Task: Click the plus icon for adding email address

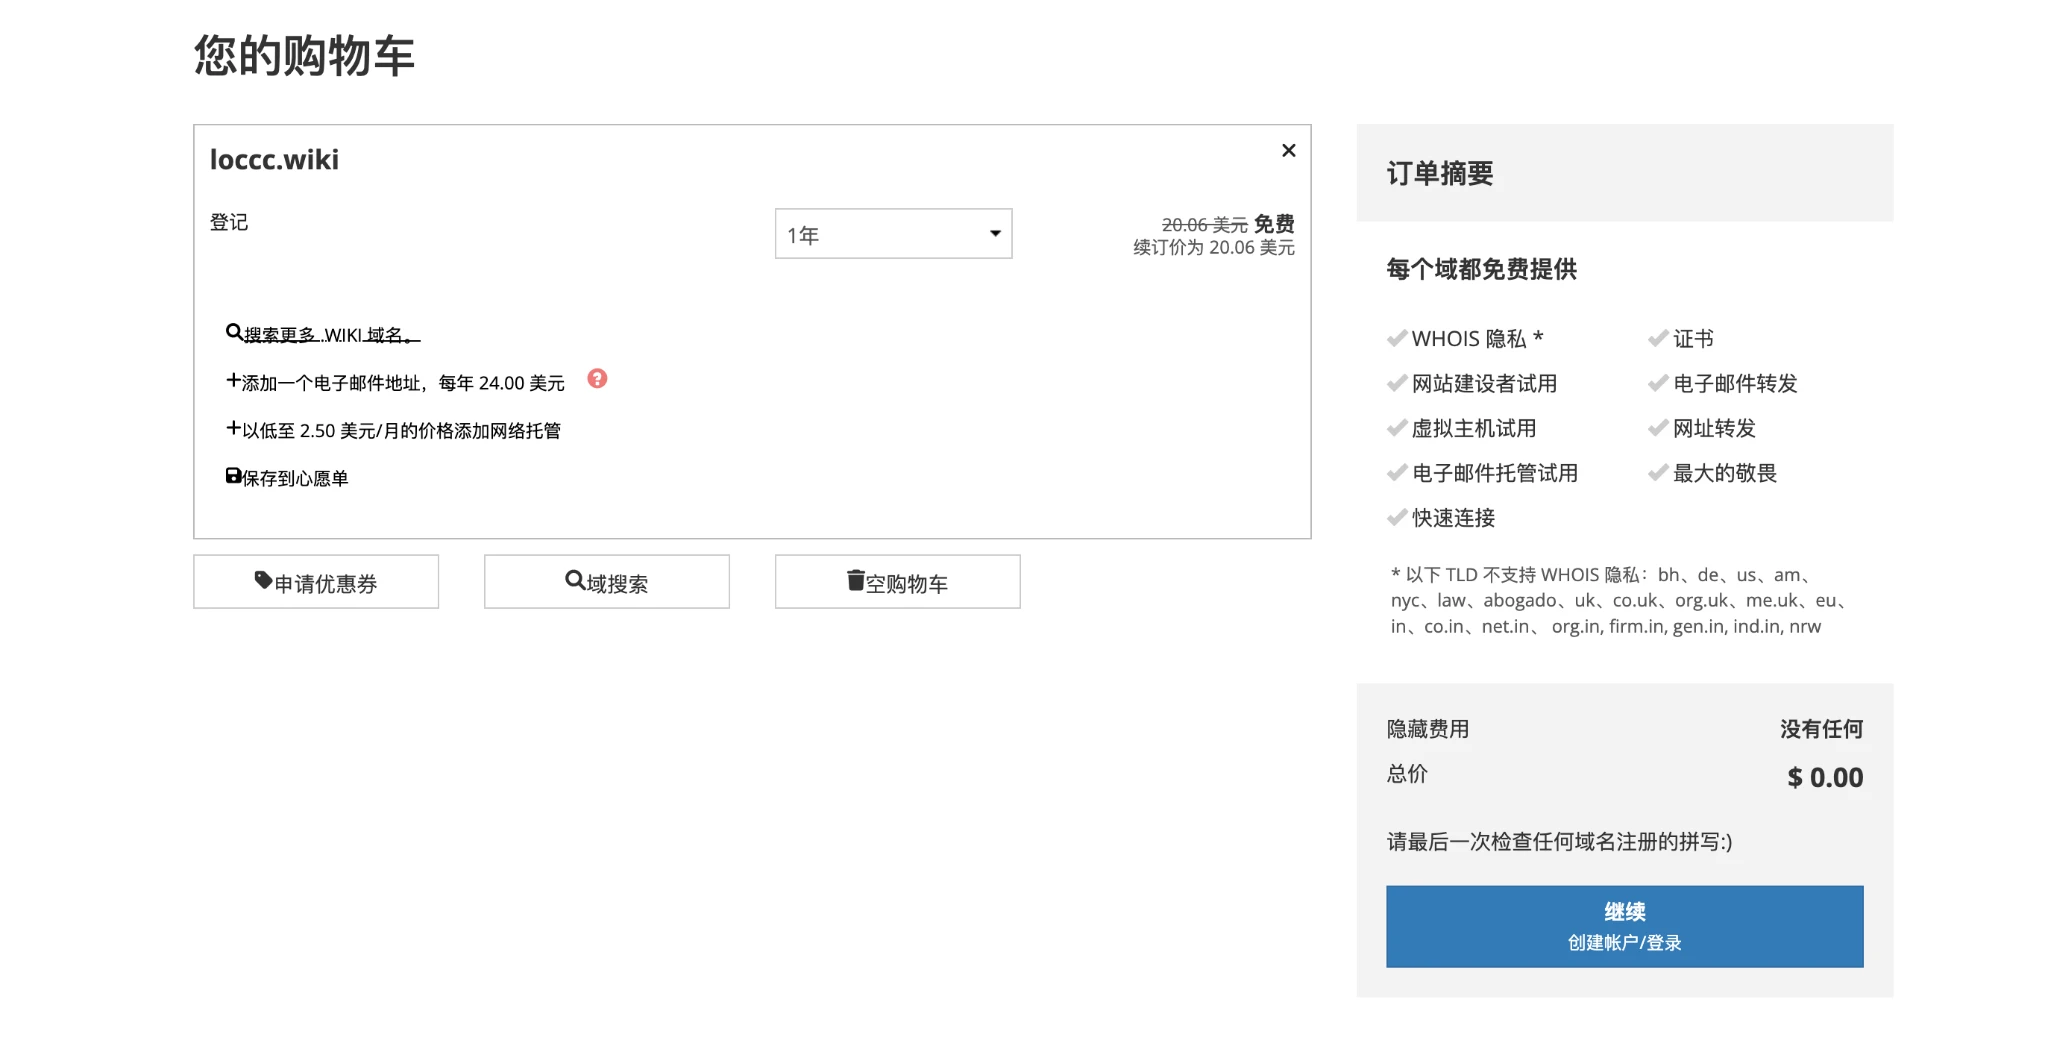Action: (233, 380)
